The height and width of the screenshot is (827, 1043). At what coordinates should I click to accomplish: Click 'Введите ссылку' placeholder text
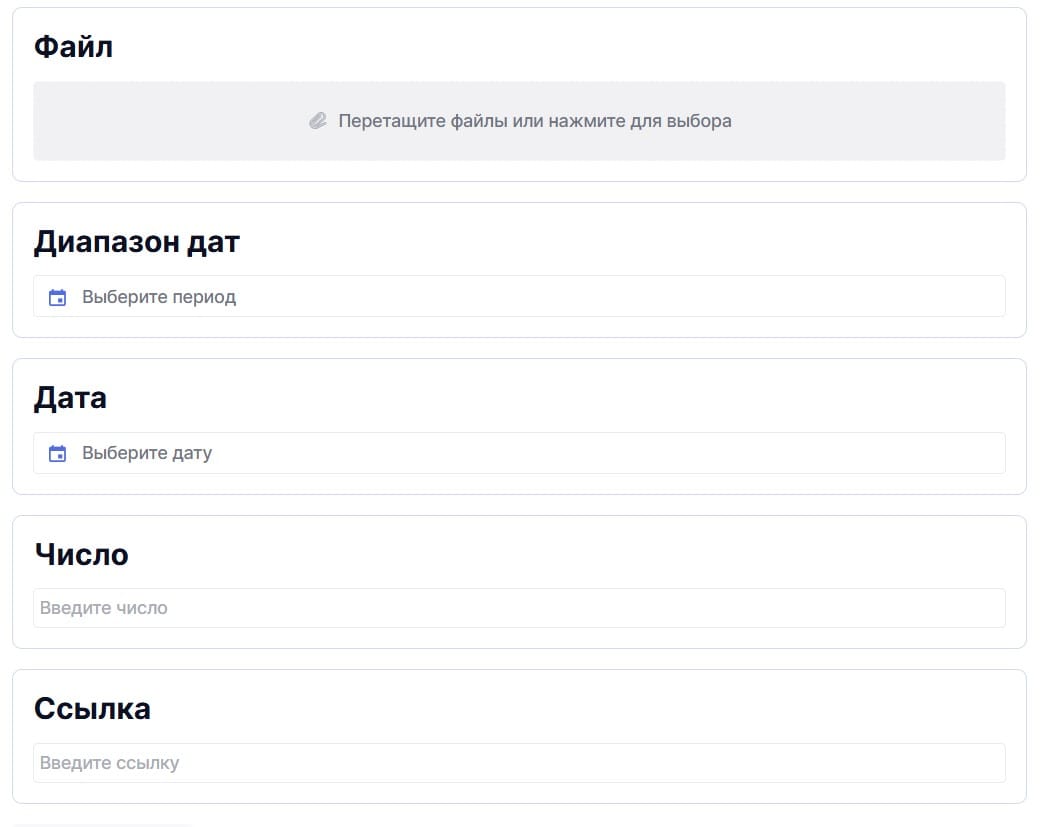point(110,763)
